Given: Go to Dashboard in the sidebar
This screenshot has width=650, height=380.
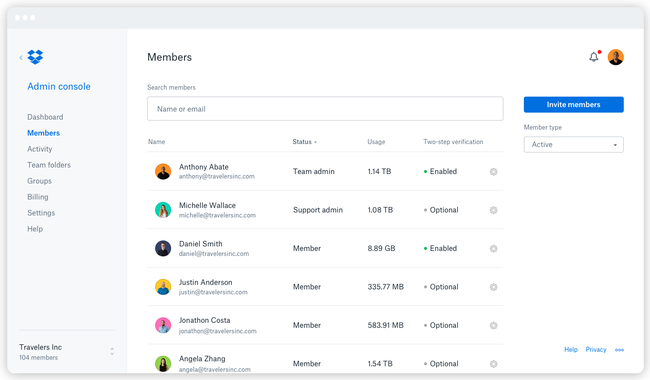Looking at the screenshot, I should point(45,117).
